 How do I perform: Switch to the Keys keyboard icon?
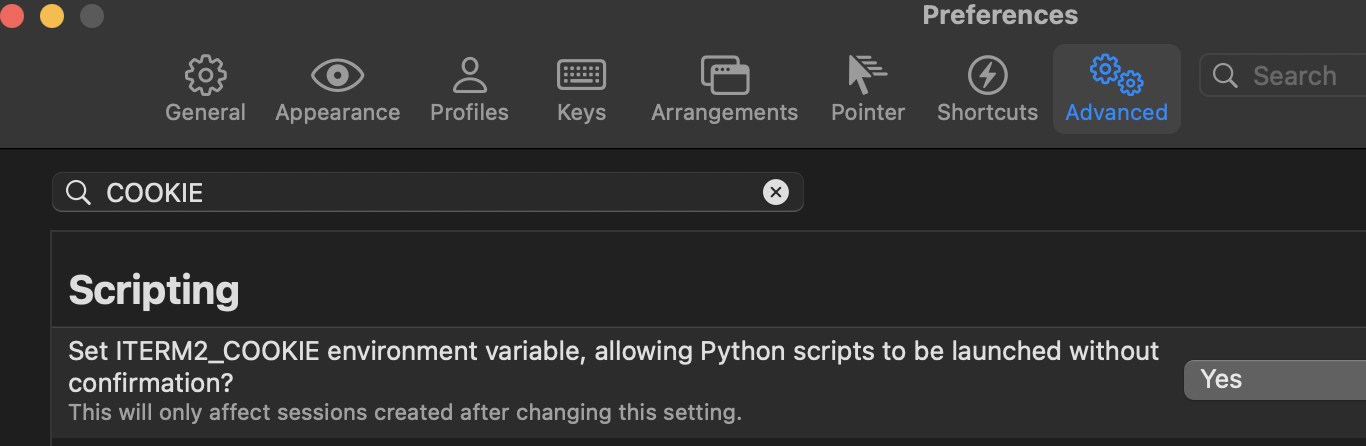coord(581,76)
